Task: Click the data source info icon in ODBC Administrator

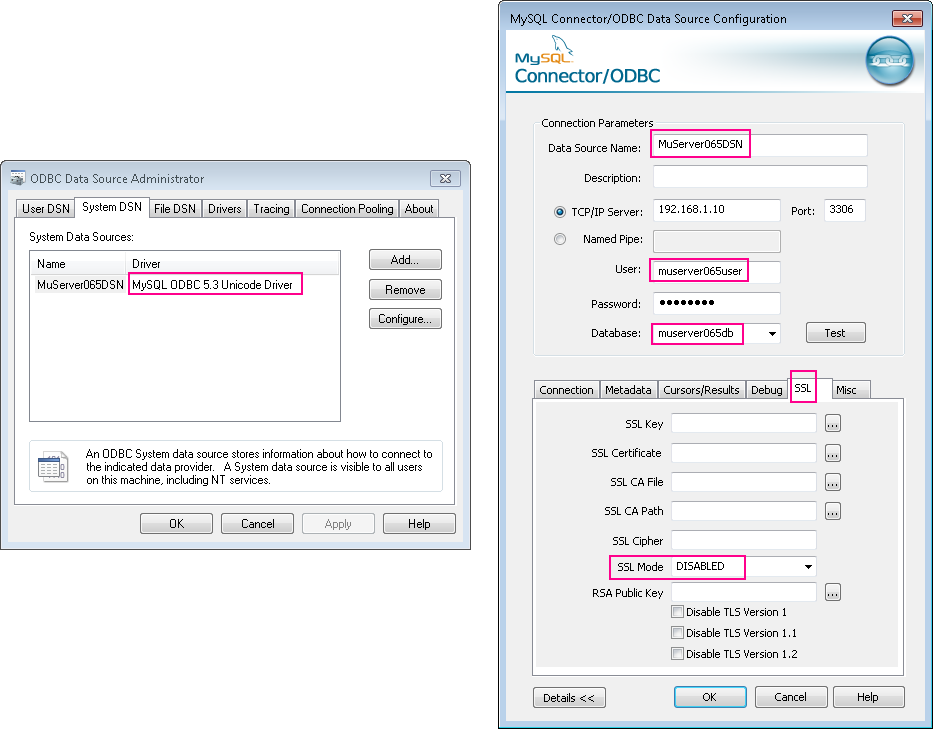Action: click(x=52, y=467)
